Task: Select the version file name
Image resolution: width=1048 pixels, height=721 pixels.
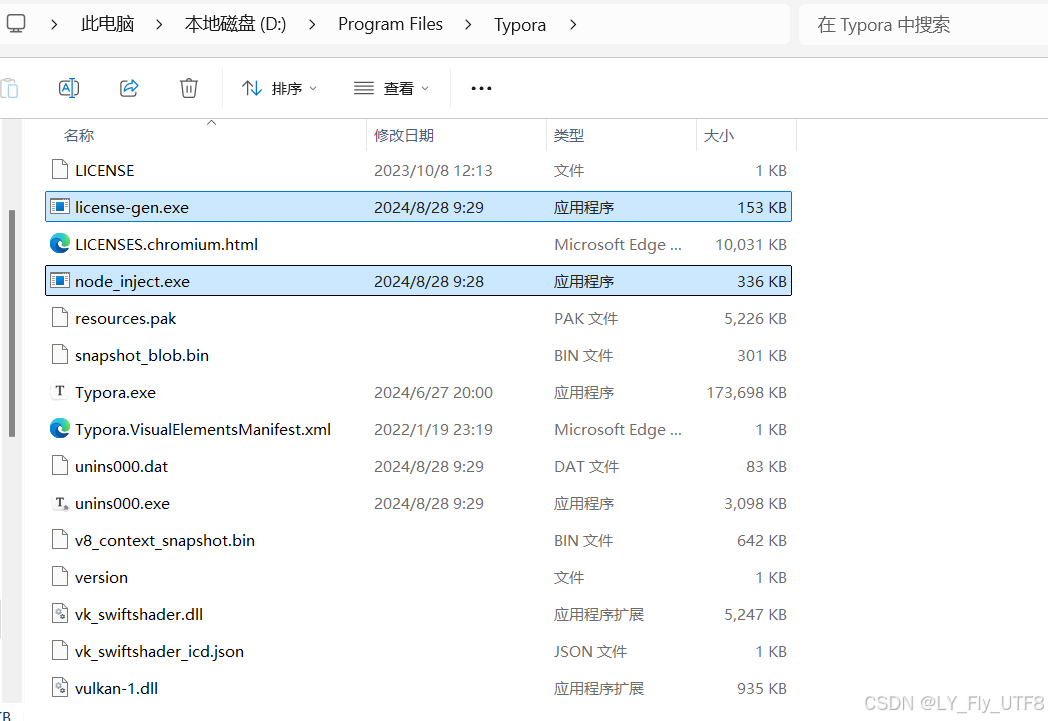Action: [101, 577]
